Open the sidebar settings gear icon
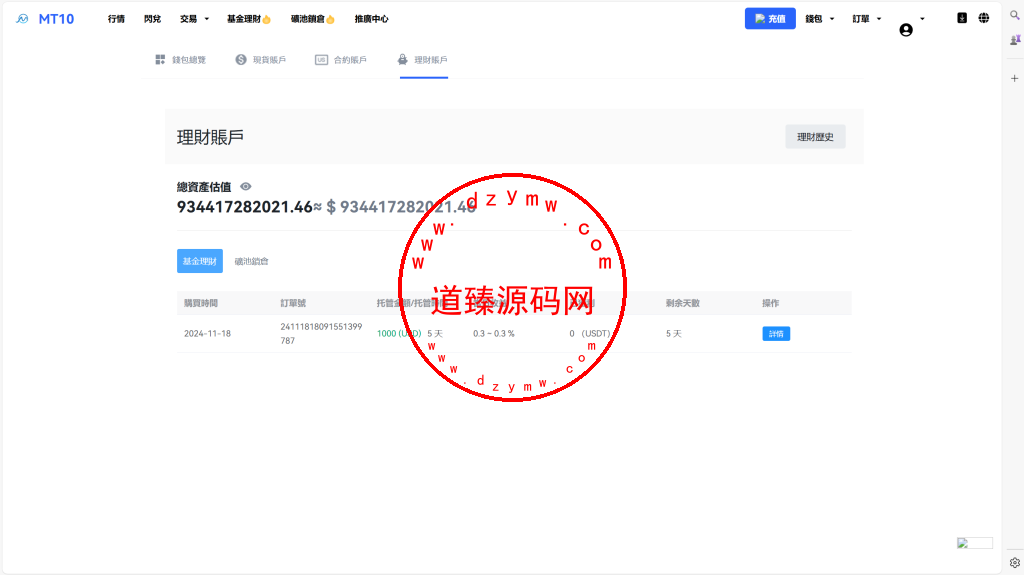The width and height of the screenshot is (1024, 575). pos(1014,563)
